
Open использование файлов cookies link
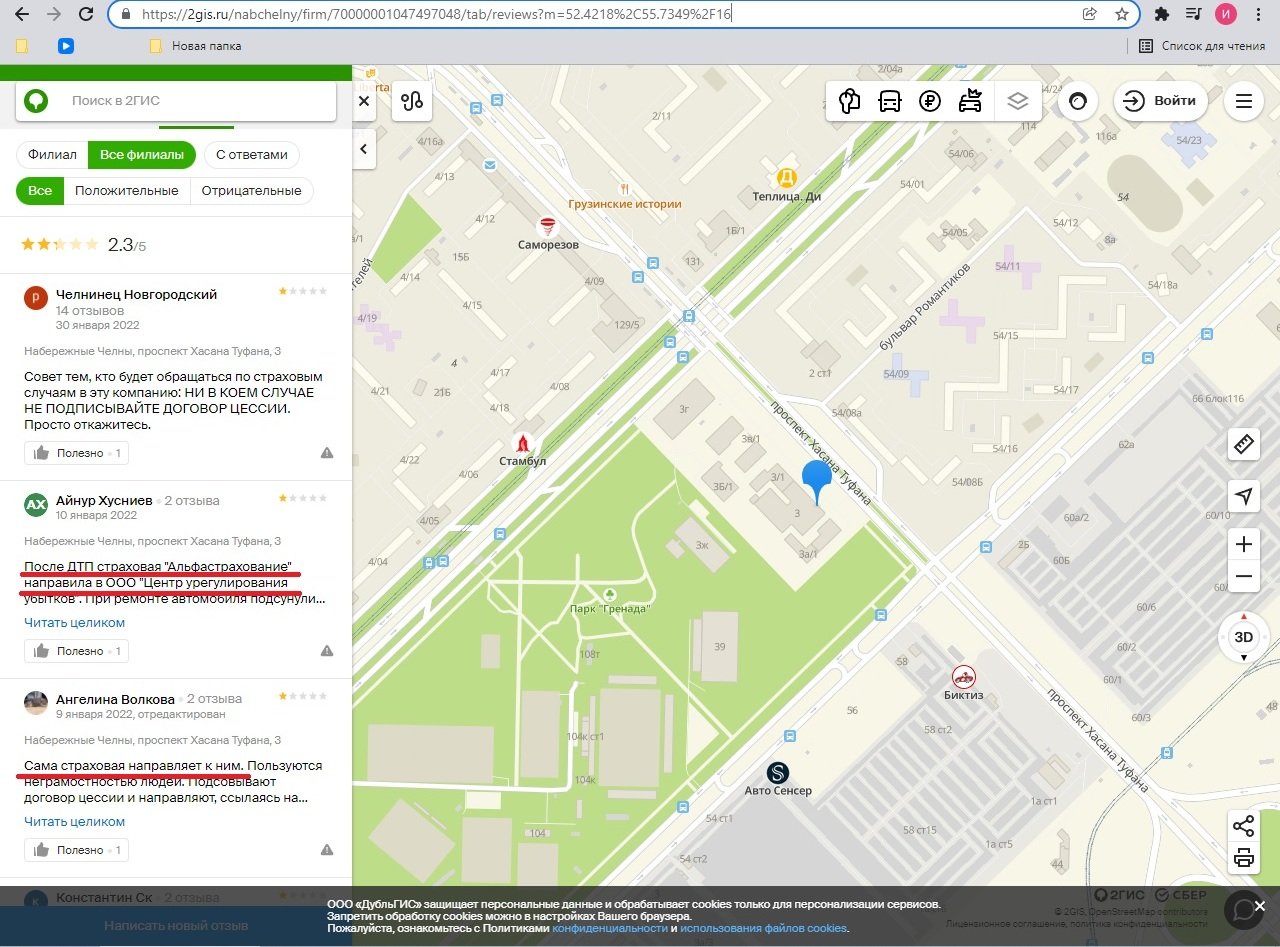coord(764,928)
